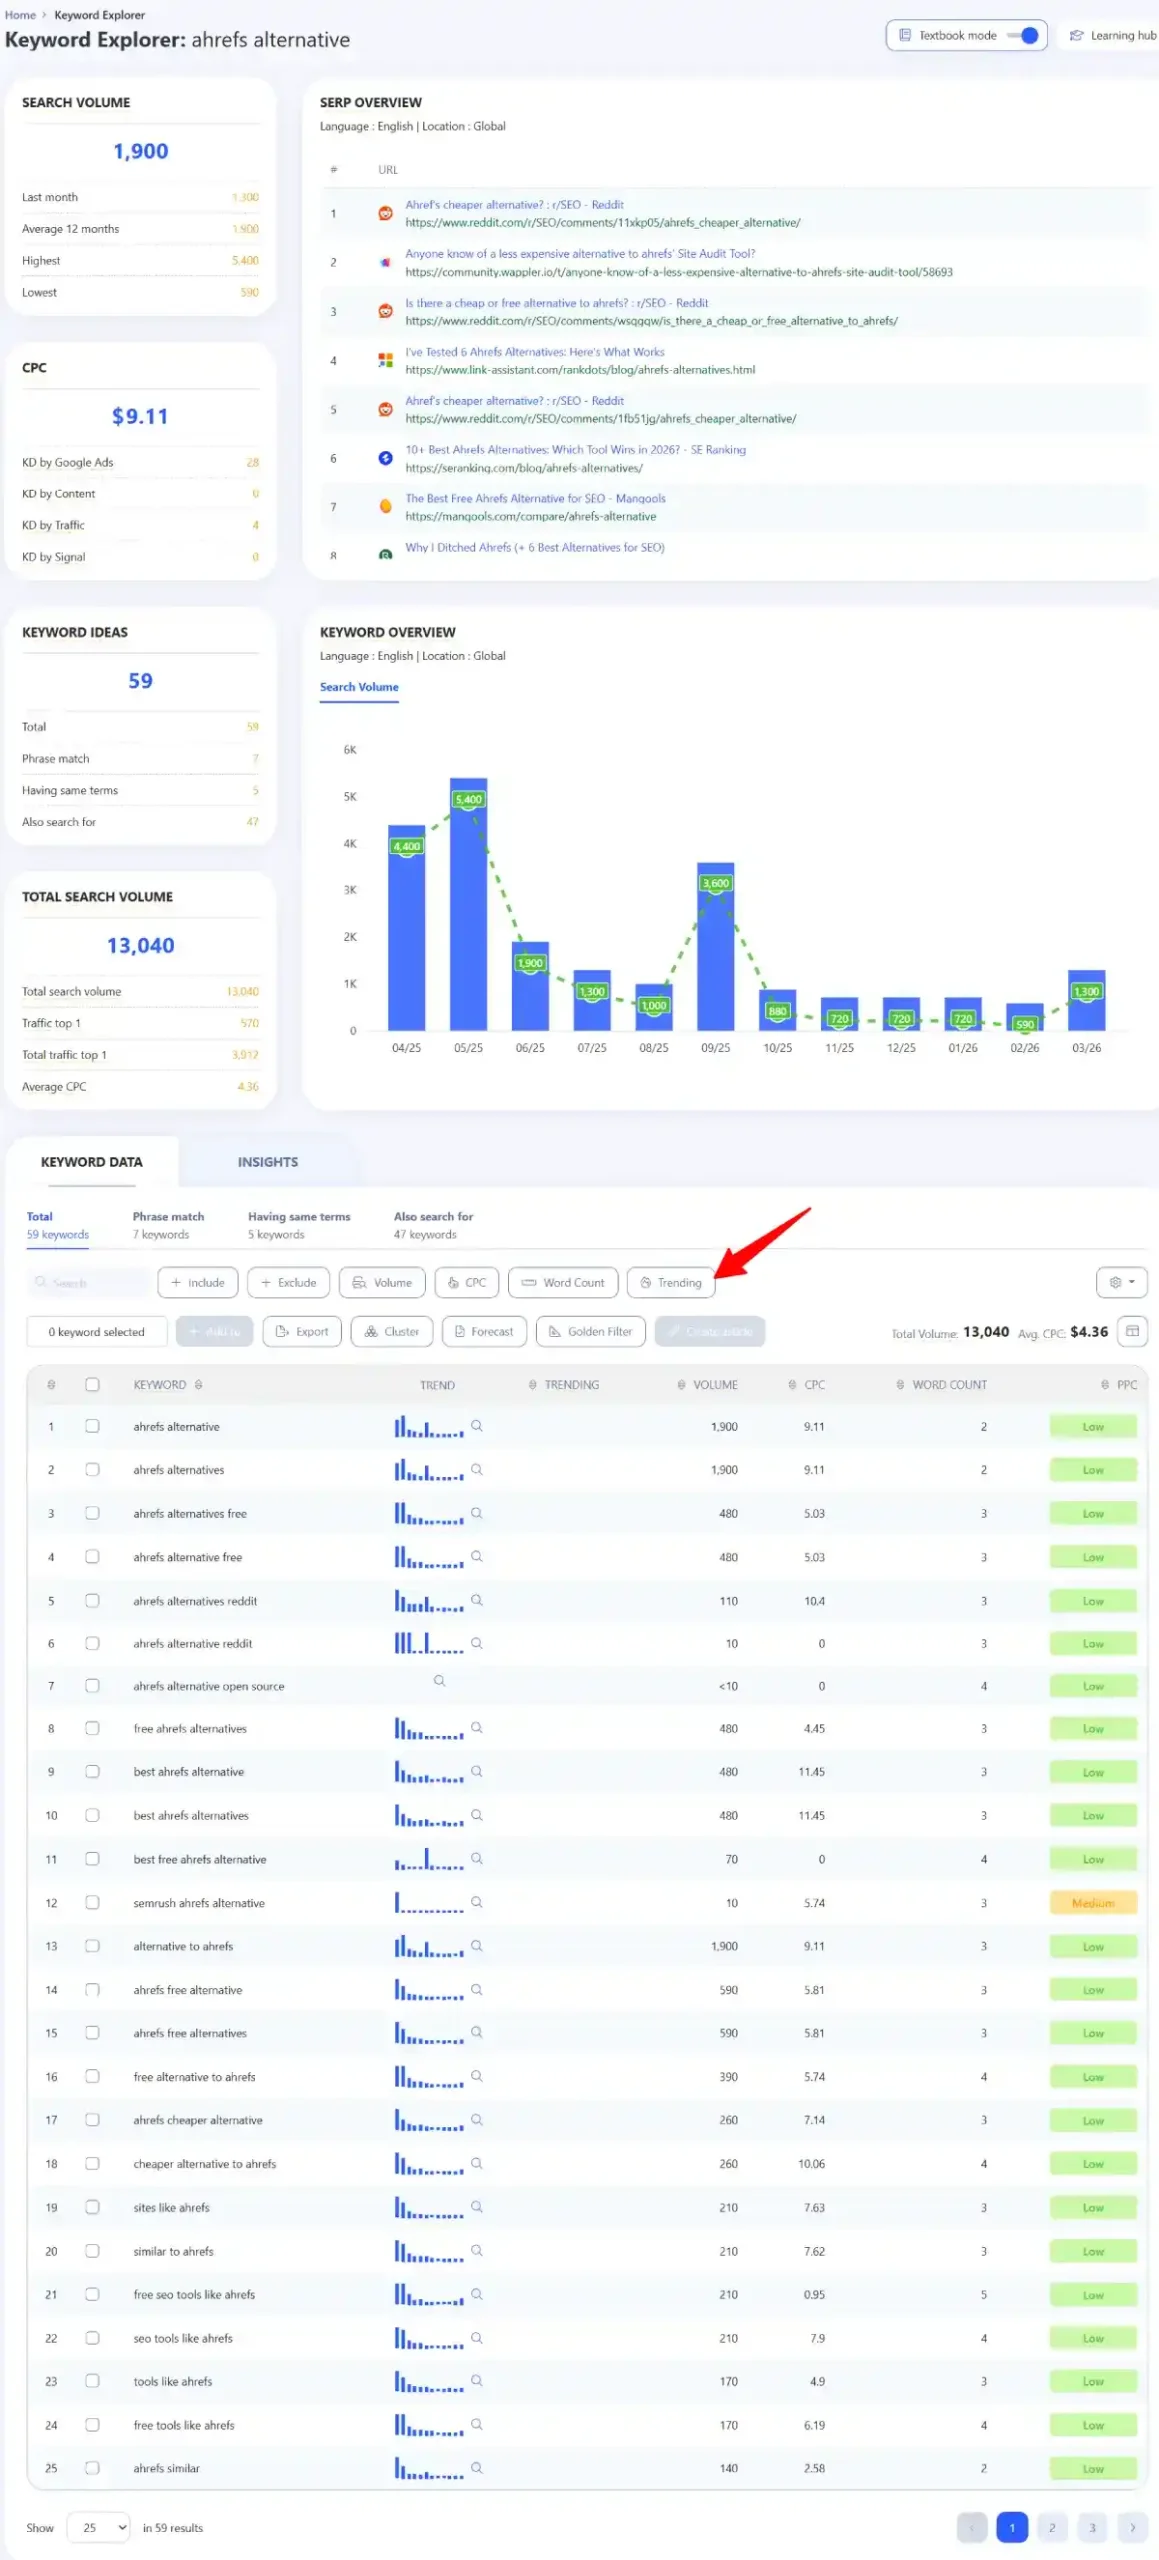Image resolution: width=1159 pixels, height=2560 pixels.
Task: Select the Phrase match keywords tab
Action: (168, 1225)
